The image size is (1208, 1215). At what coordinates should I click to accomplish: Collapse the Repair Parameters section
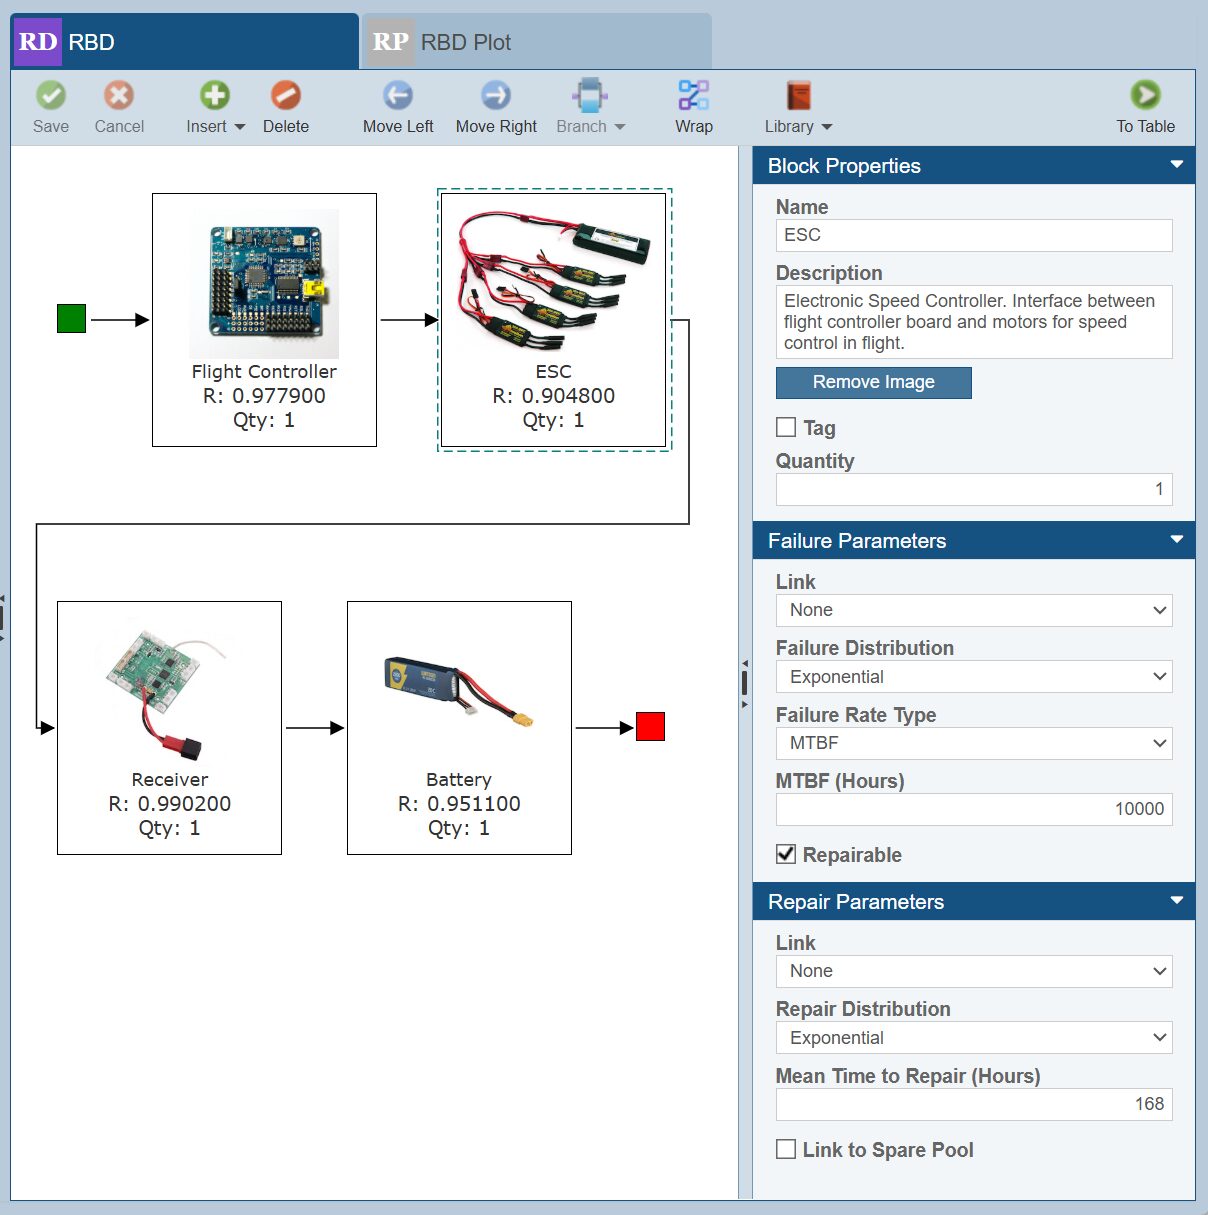(x=1176, y=901)
